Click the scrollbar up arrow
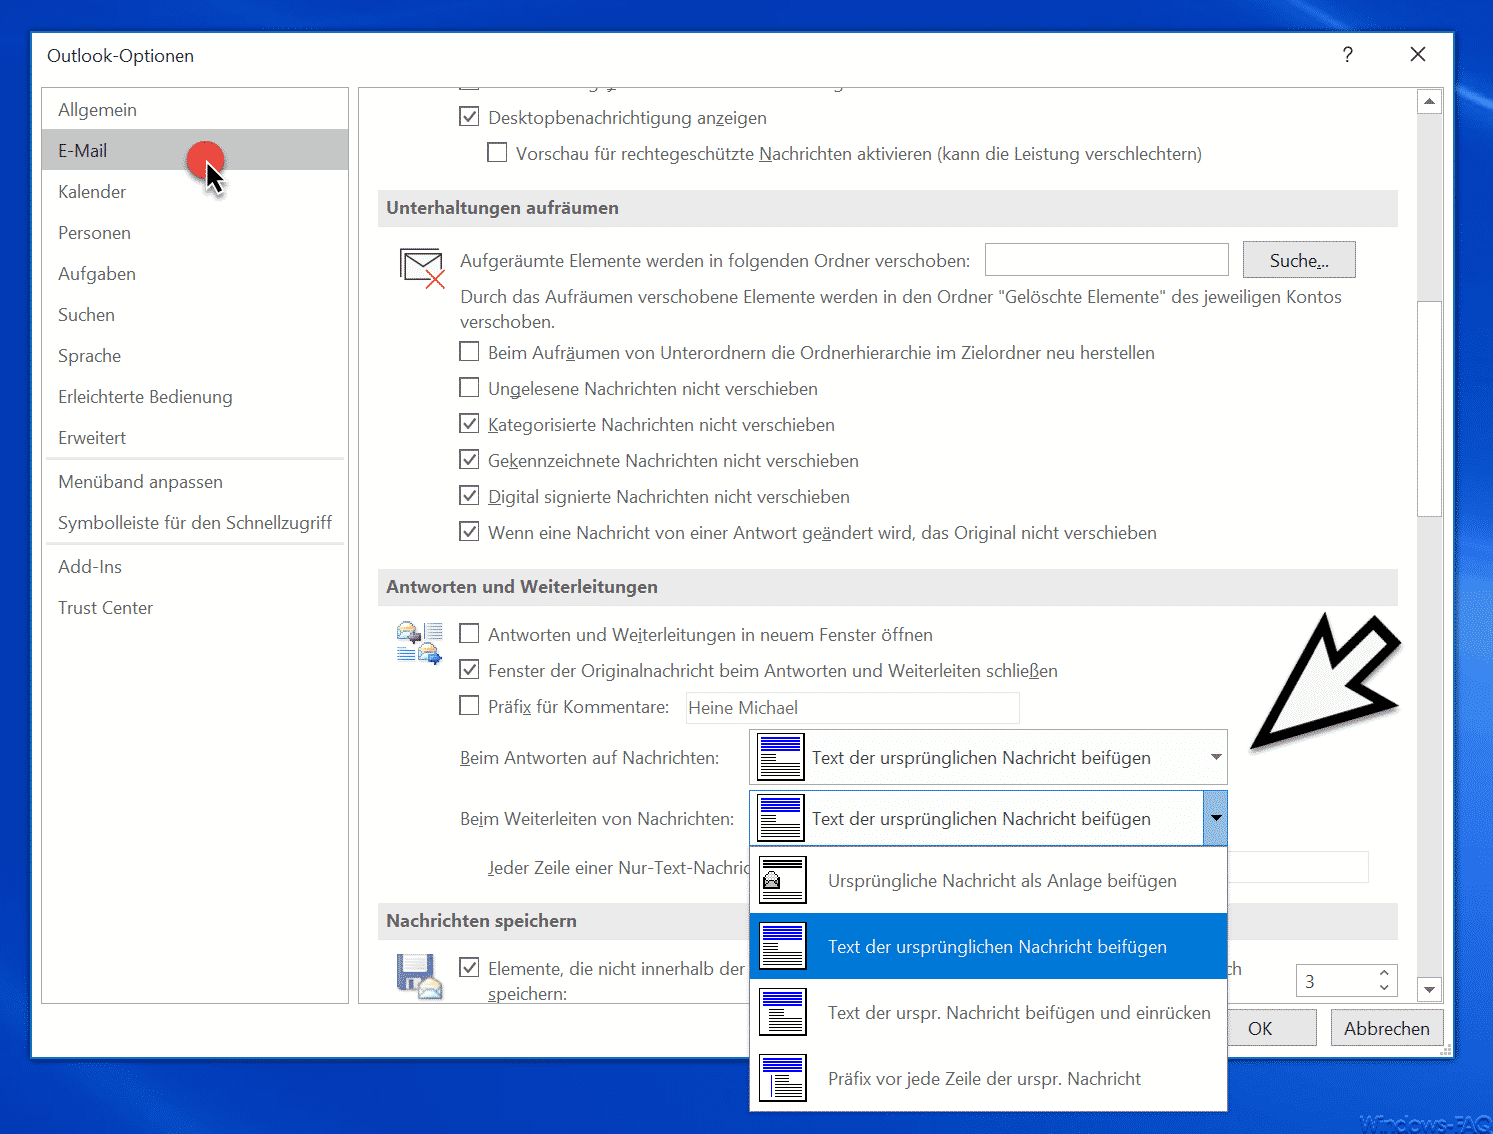Screen dimensions: 1493x1134 [1430, 101]
